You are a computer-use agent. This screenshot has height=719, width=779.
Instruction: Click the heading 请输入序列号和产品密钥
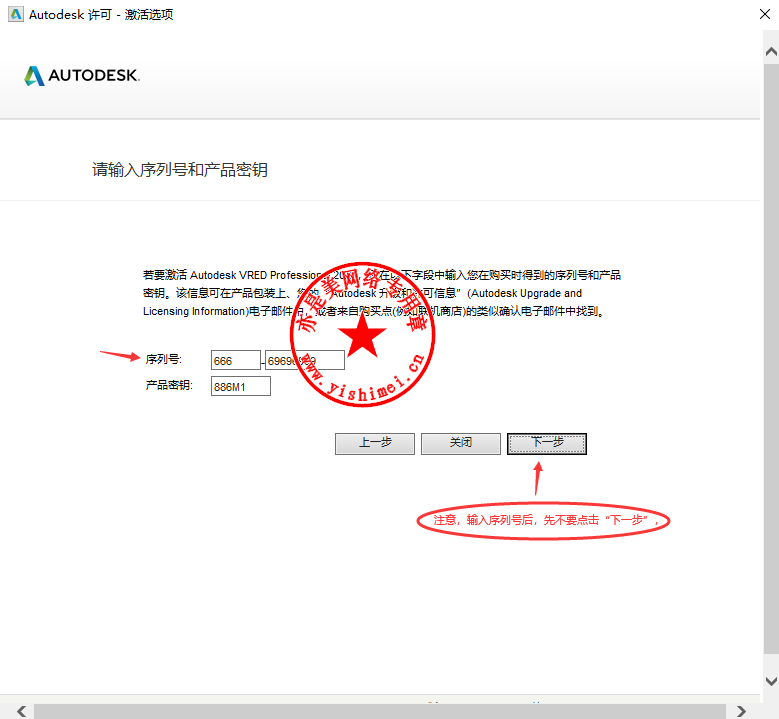pos(180,169)
